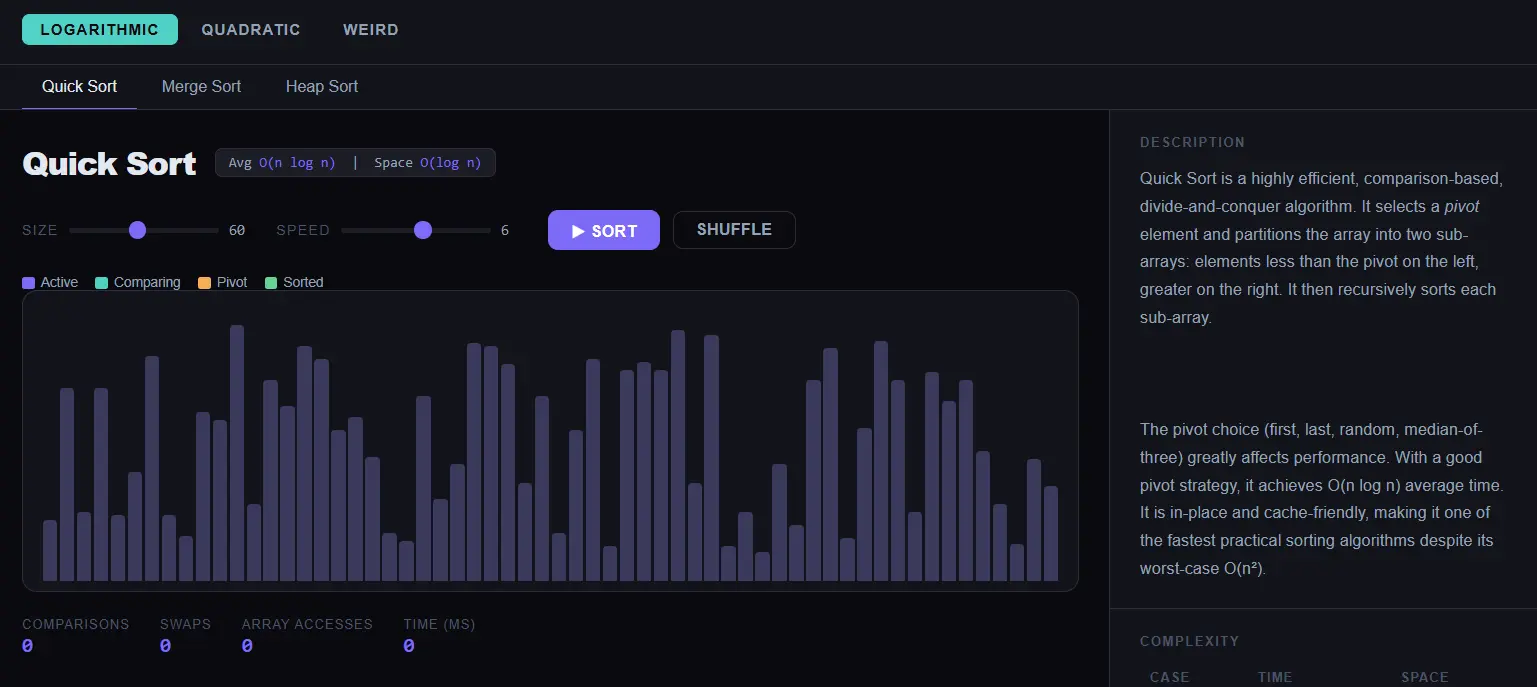Click the SPEED label beside slider
1537x687 pixels.
pos(303,231)
